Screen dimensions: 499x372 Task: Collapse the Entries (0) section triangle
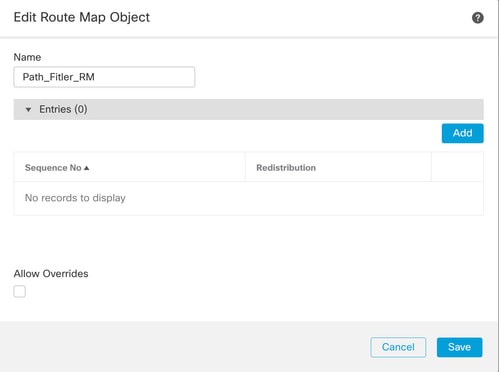point(28,109)
